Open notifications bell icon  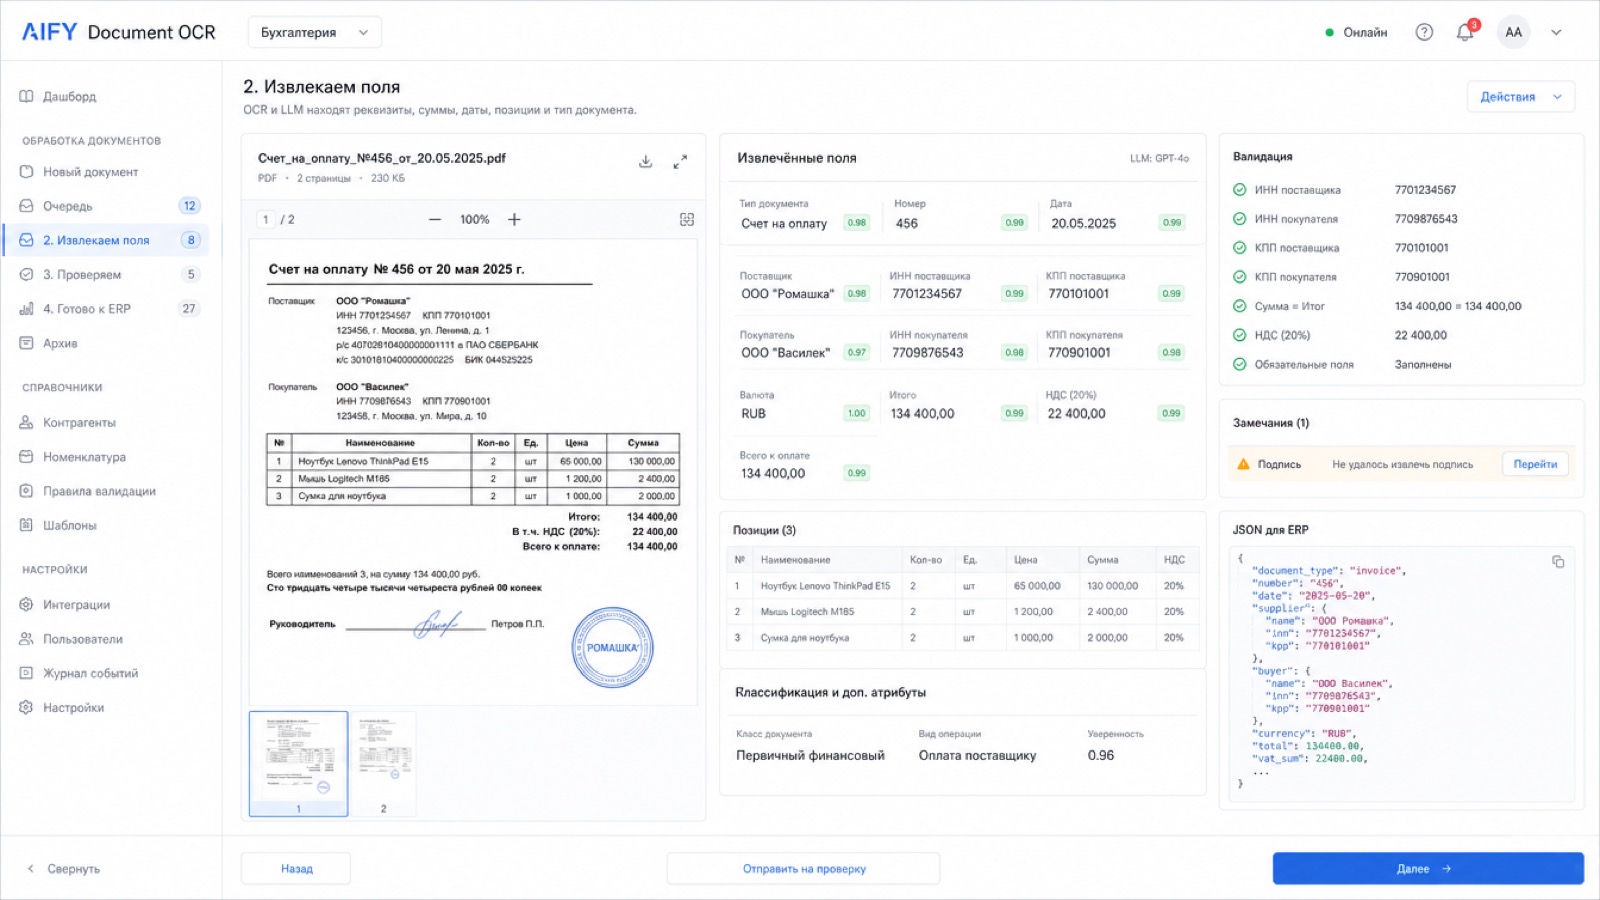[1465, 32]
